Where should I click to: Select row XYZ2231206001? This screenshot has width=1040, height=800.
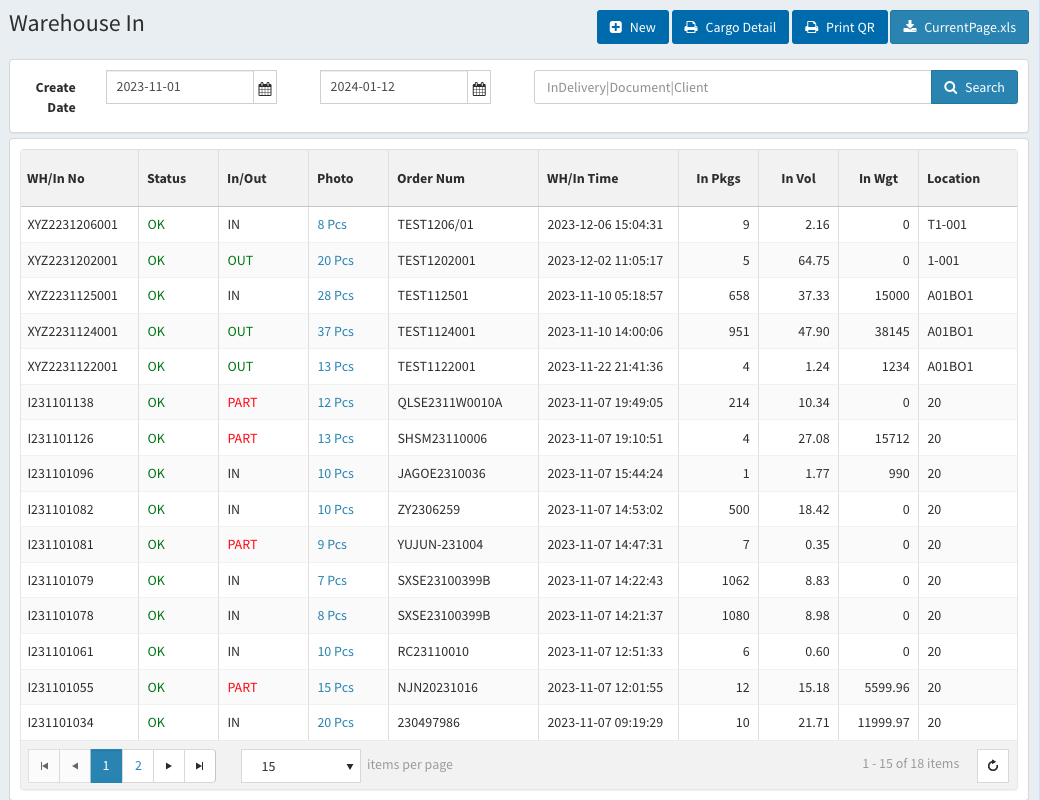click(x=519, y=225)
